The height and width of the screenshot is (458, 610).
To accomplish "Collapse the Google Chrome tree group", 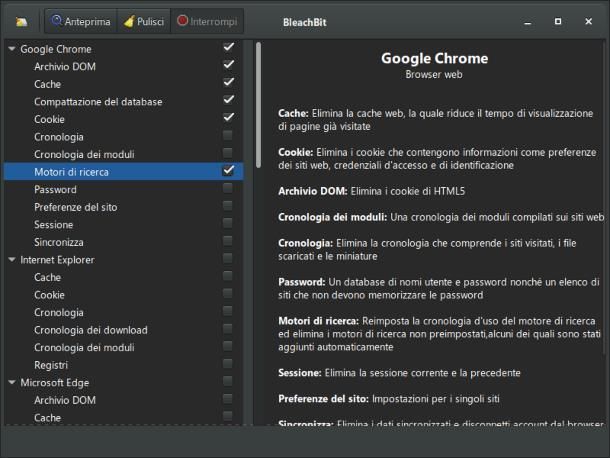I will pos(12,49).
